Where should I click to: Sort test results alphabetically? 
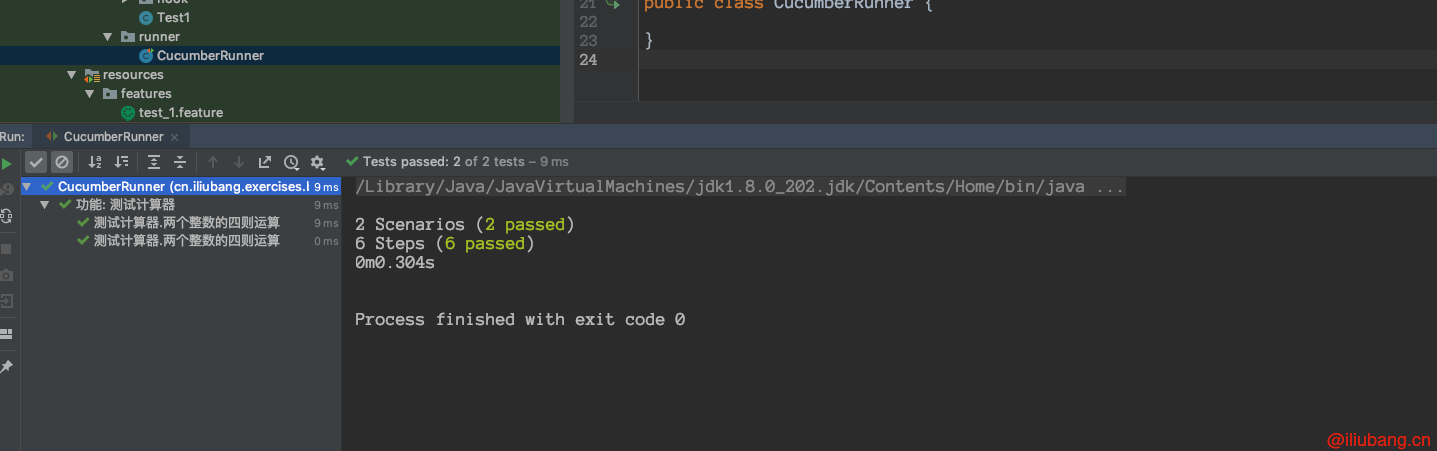(x=95, y=162)
